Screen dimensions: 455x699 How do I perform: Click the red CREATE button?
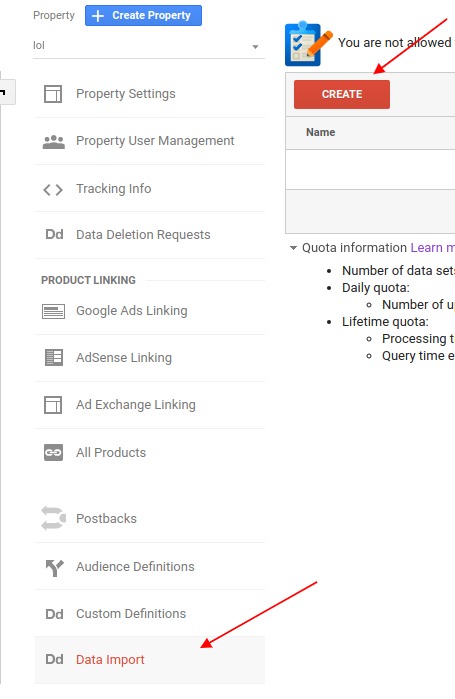pos(342,95)
